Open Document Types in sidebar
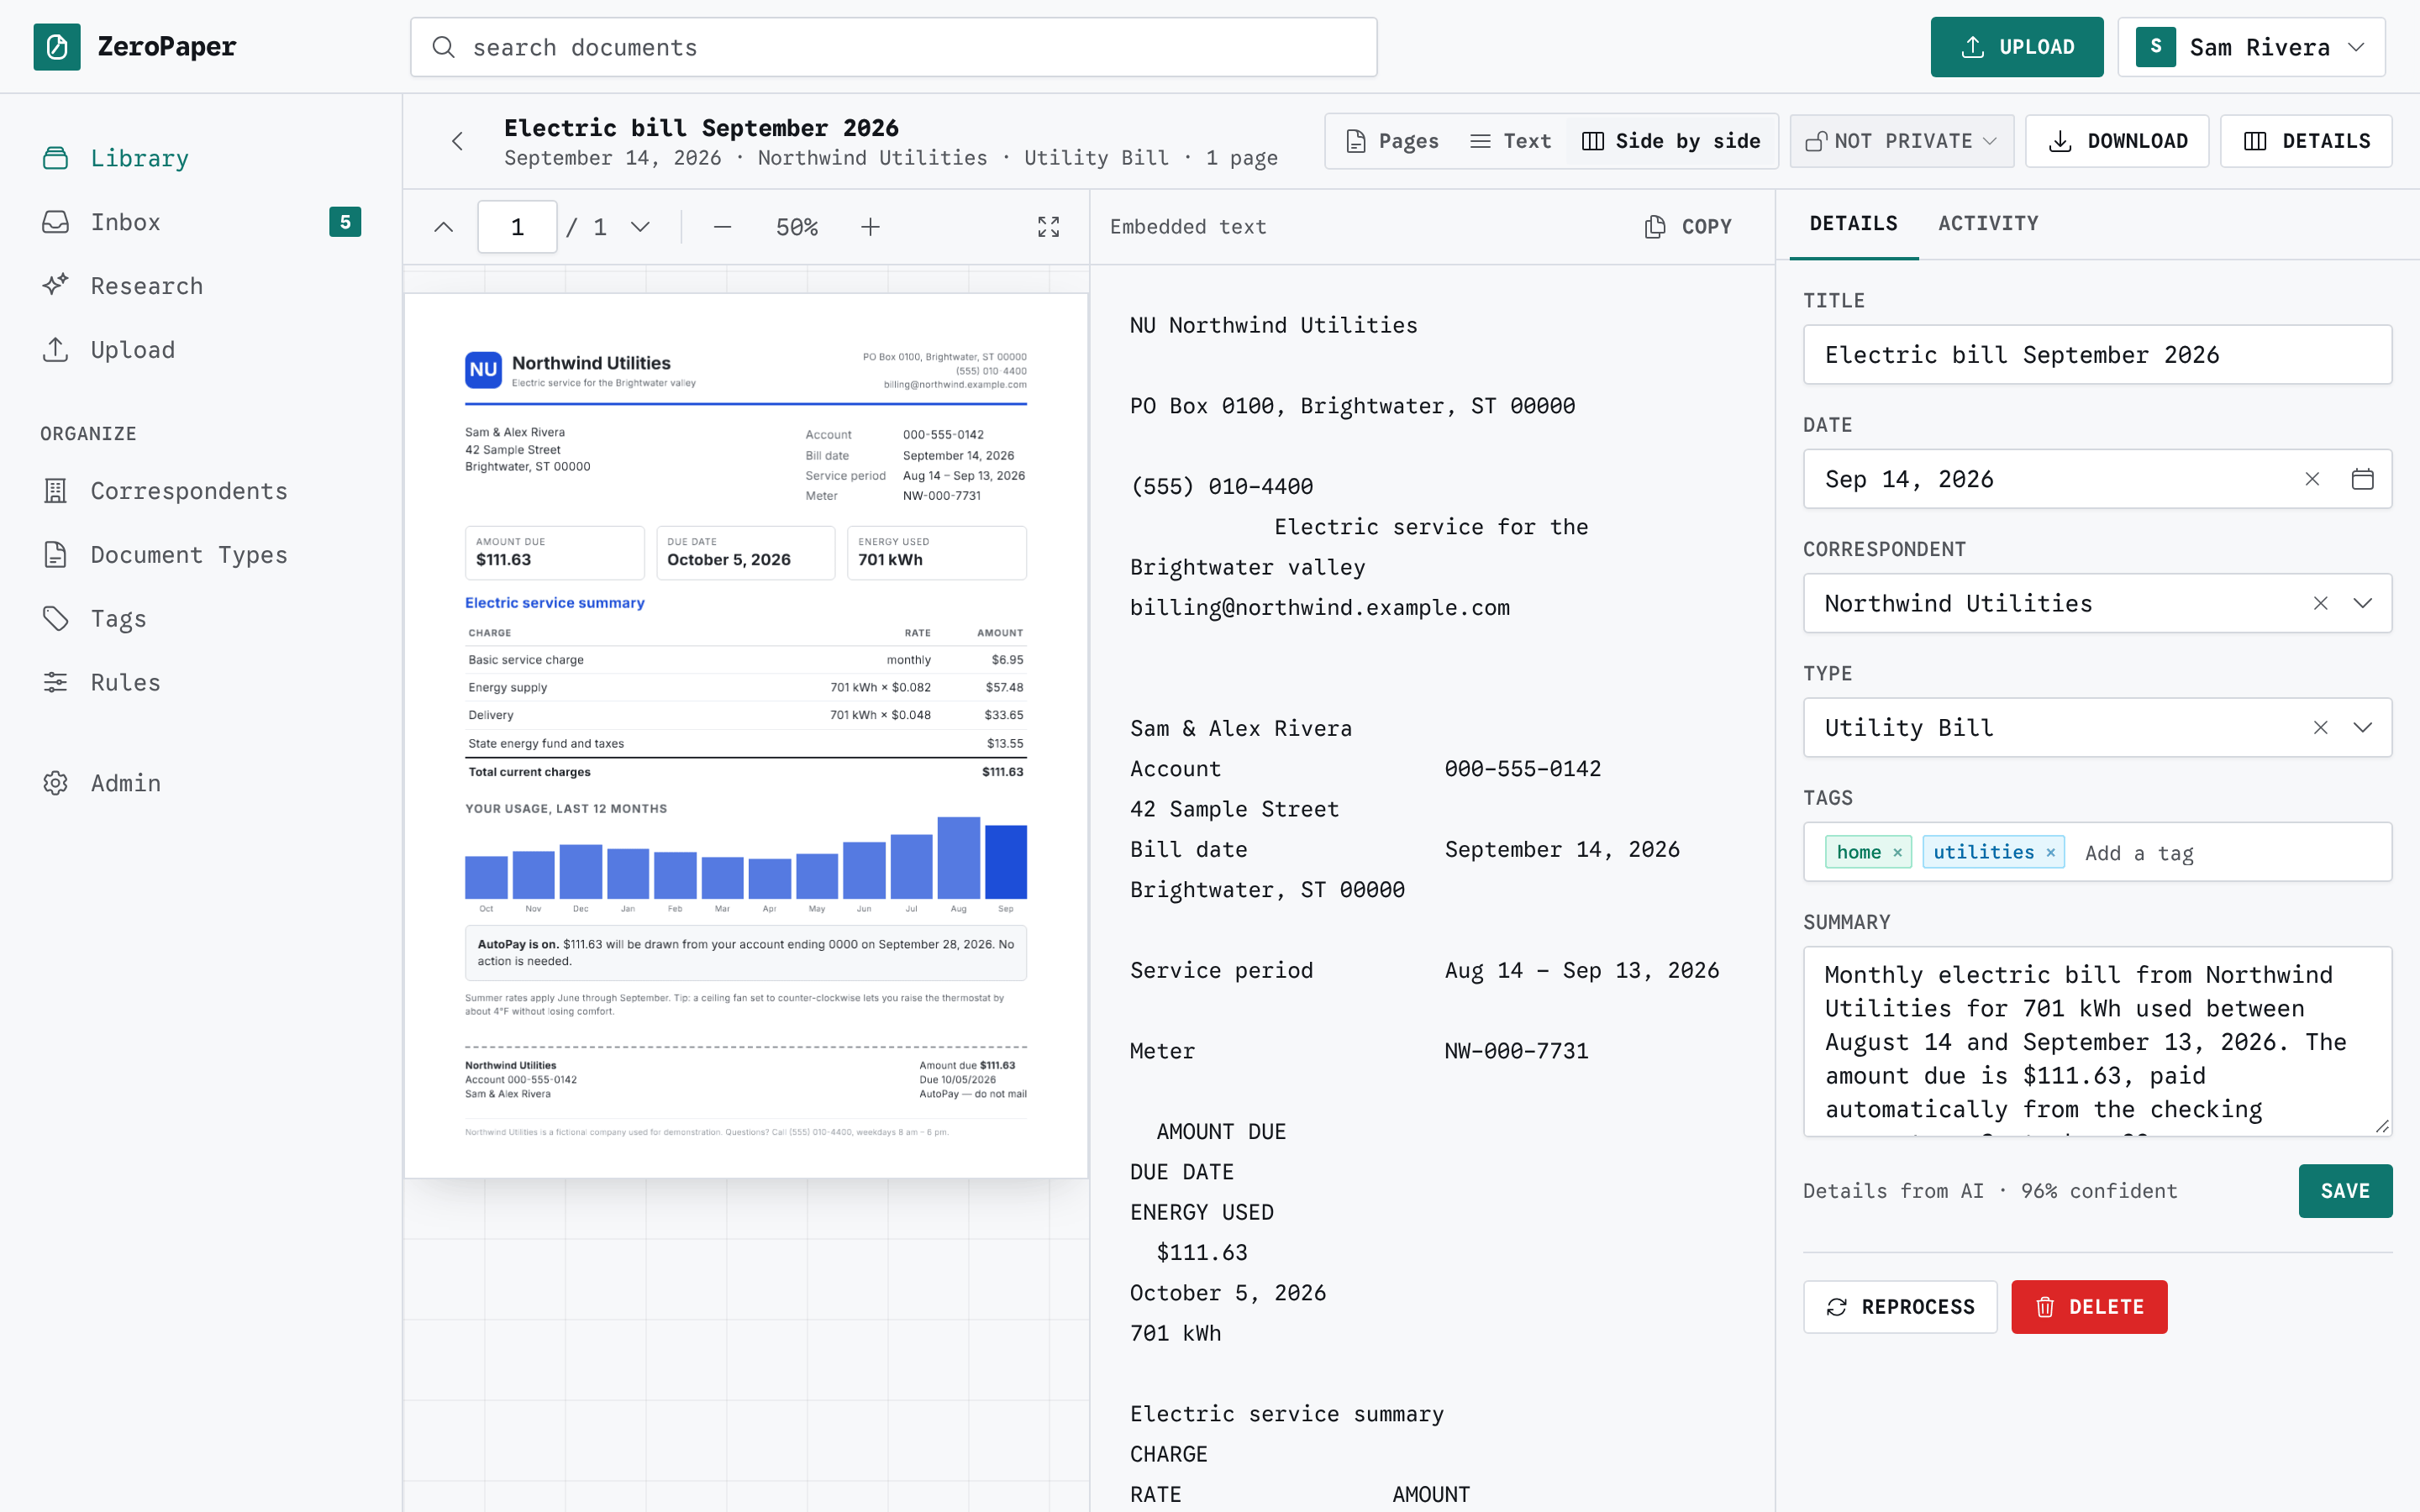 pos(201,555)
